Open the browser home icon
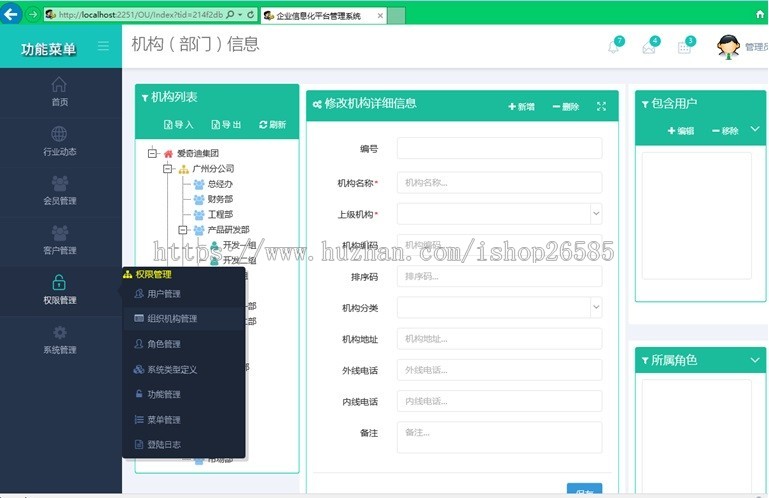This screenshot has width=769, height=498. point(760,15)
